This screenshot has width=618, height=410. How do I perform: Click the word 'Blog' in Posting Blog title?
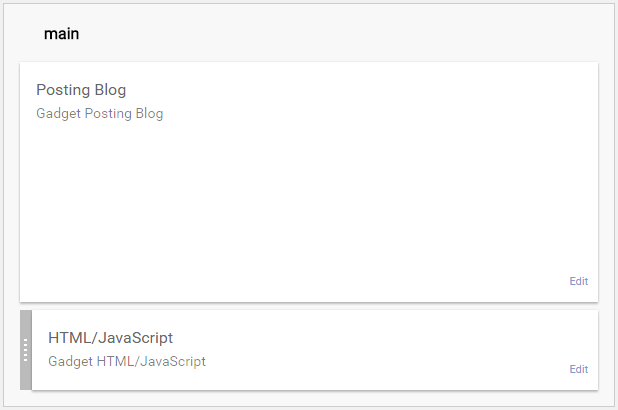110,90
